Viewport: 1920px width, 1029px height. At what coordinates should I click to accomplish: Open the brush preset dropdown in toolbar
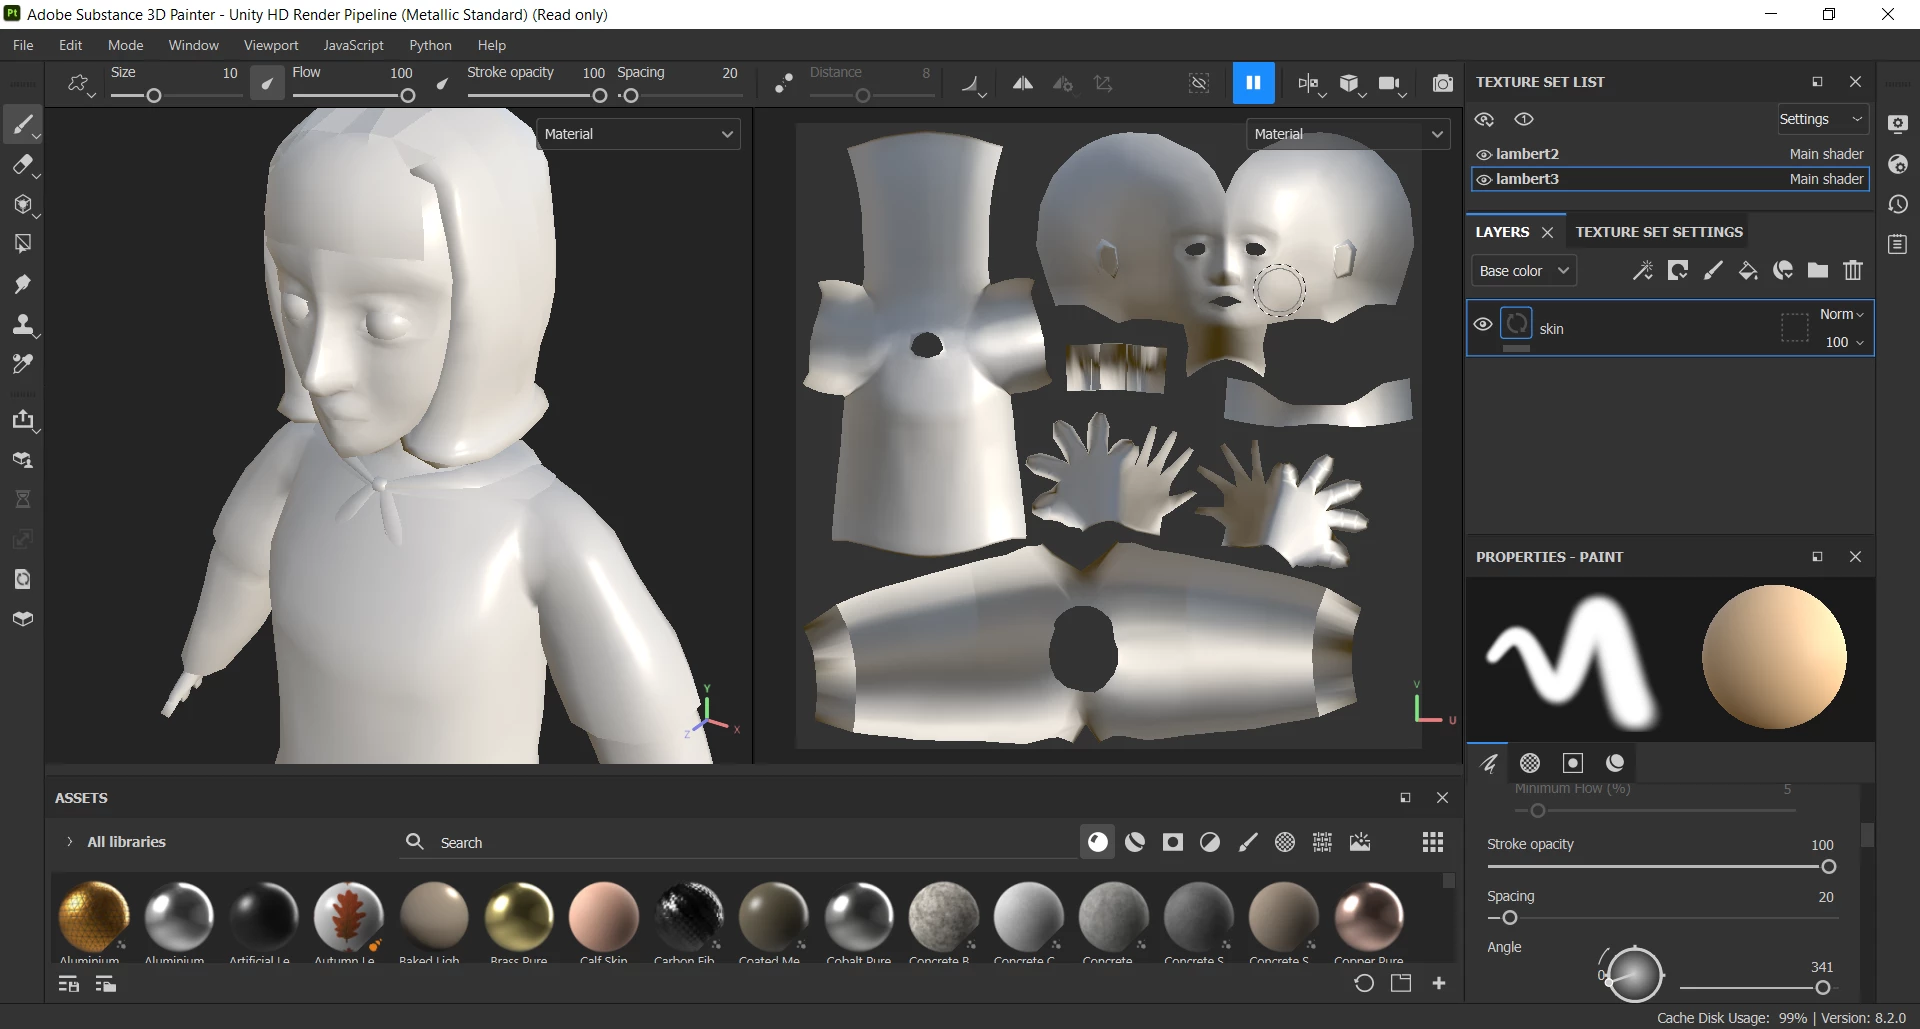click(x=80, y=84)
